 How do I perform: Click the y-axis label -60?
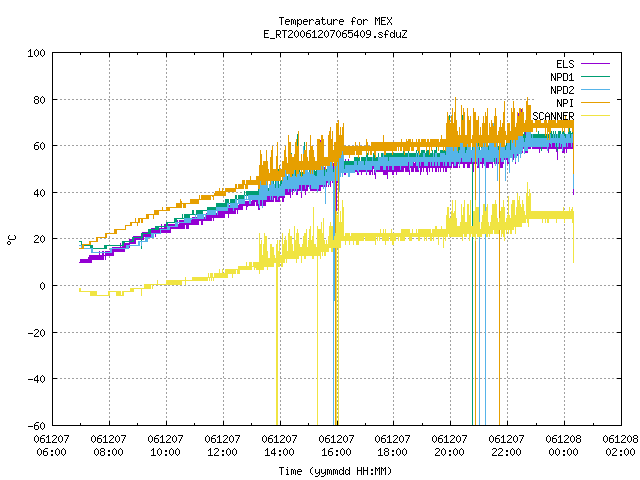click(x=36, y=426)
